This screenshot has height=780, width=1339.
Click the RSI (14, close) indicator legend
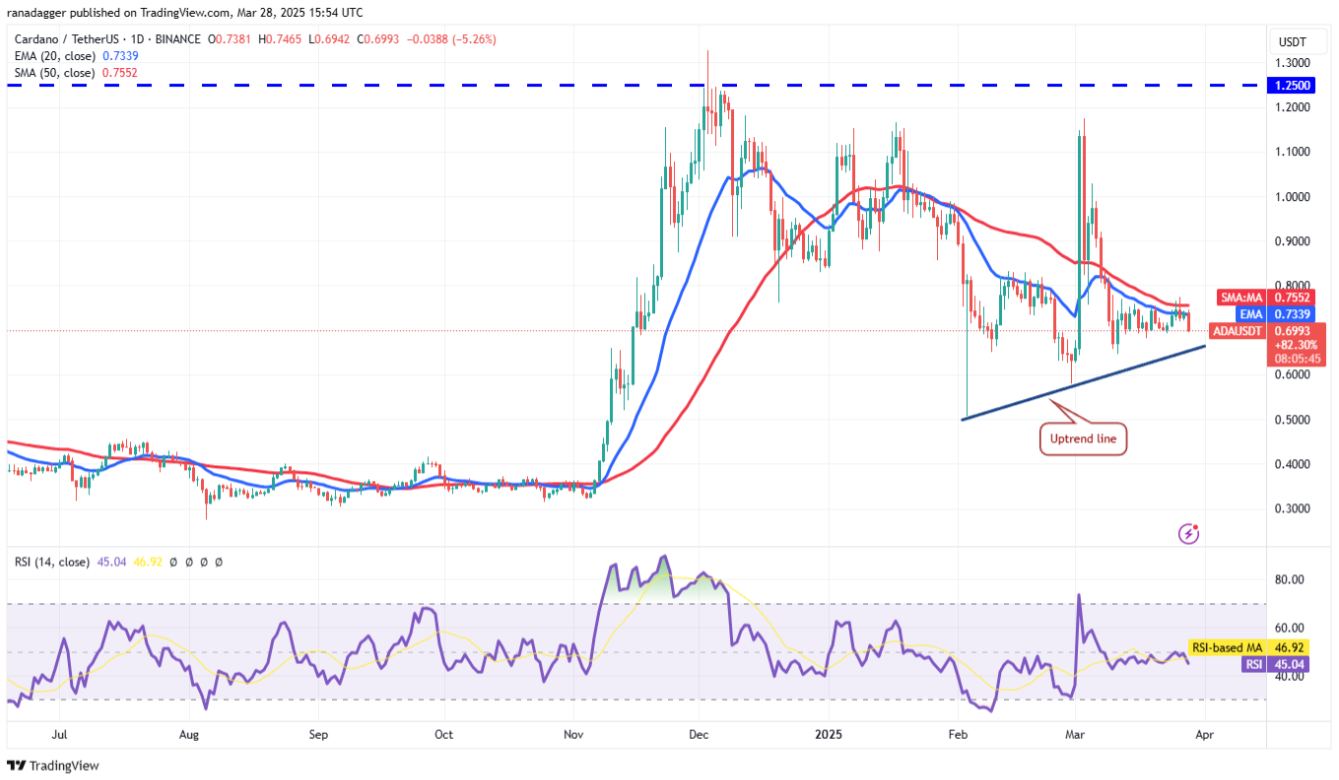[54, 563]
